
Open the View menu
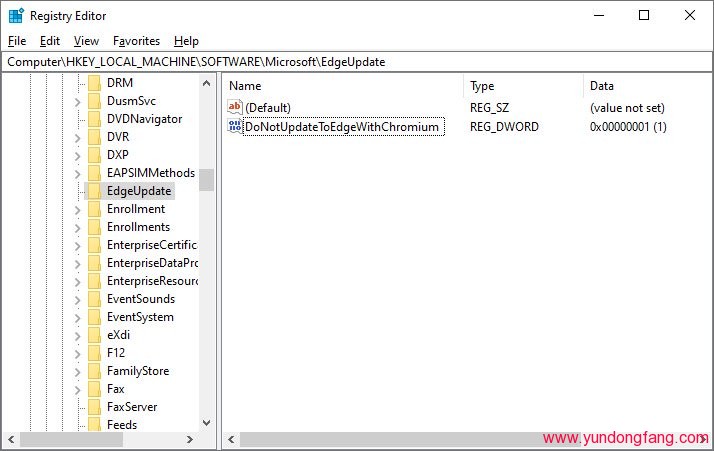(x=86, y=41)
